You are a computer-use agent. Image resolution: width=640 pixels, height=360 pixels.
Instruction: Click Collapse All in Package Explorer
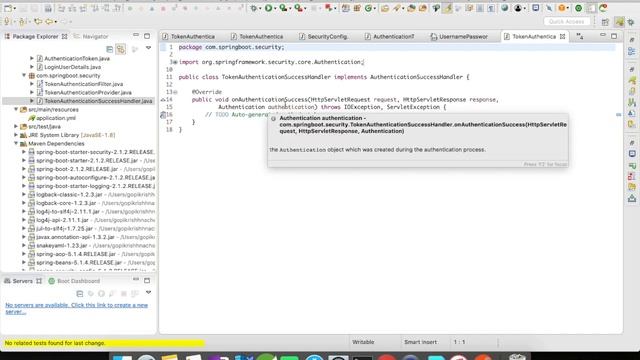[x=109, y=49]
